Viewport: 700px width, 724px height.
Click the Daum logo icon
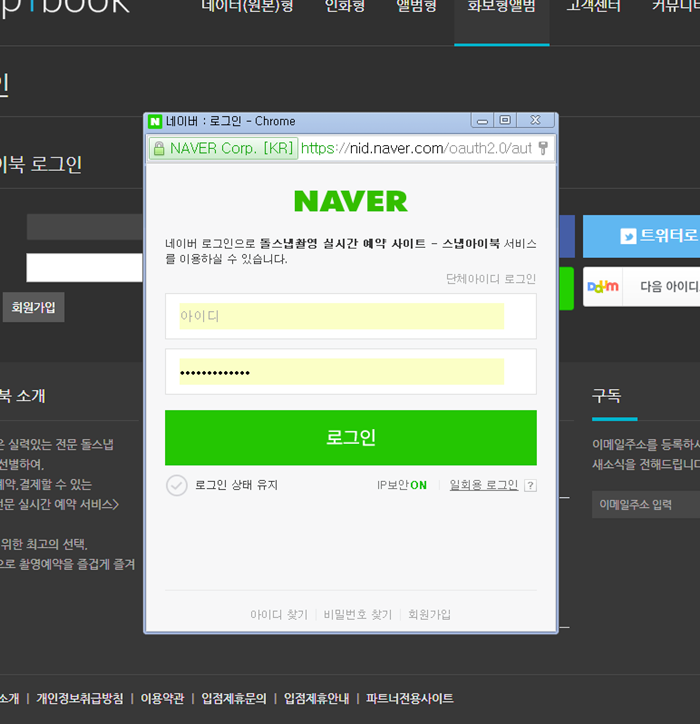click(x=603, y=286)
